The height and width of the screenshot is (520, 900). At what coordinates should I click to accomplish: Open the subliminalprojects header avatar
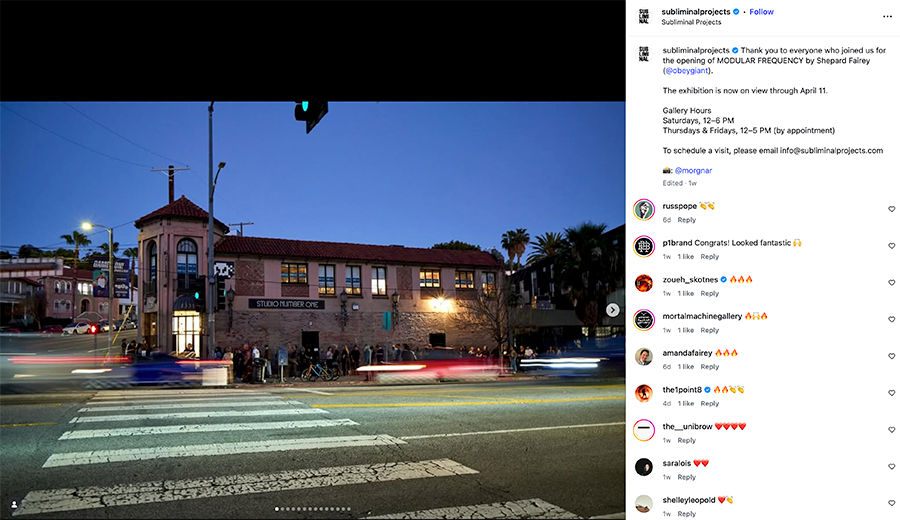(643, 17)
